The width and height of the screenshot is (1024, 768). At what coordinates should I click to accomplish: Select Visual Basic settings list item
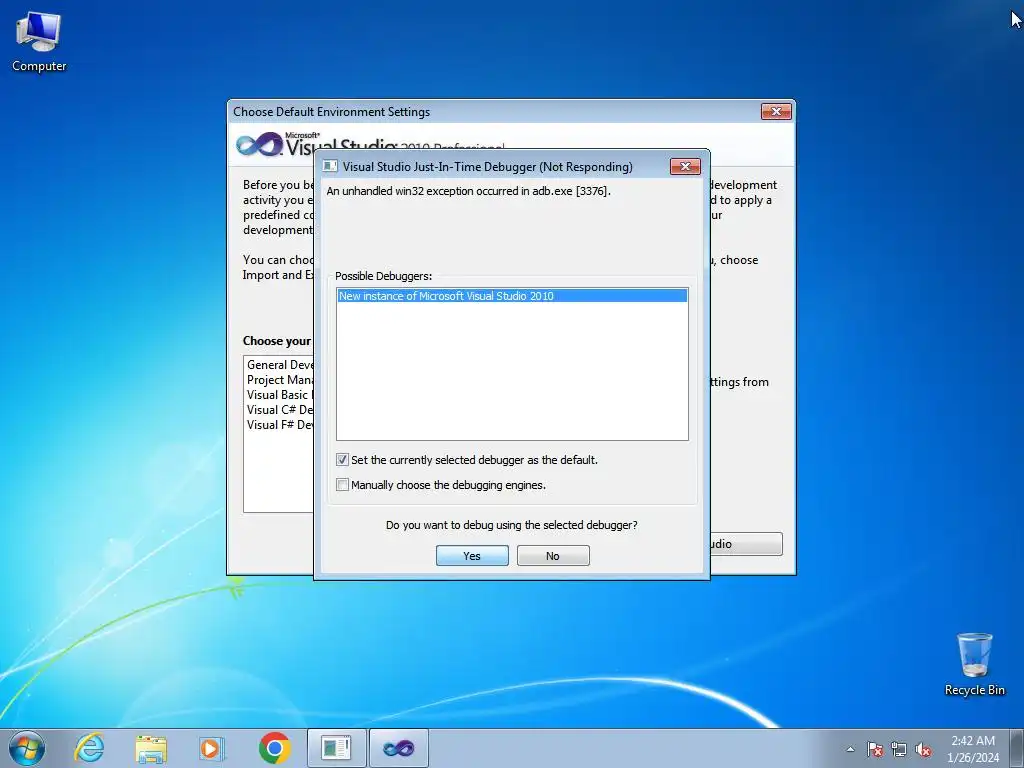[x=280, y=395]
